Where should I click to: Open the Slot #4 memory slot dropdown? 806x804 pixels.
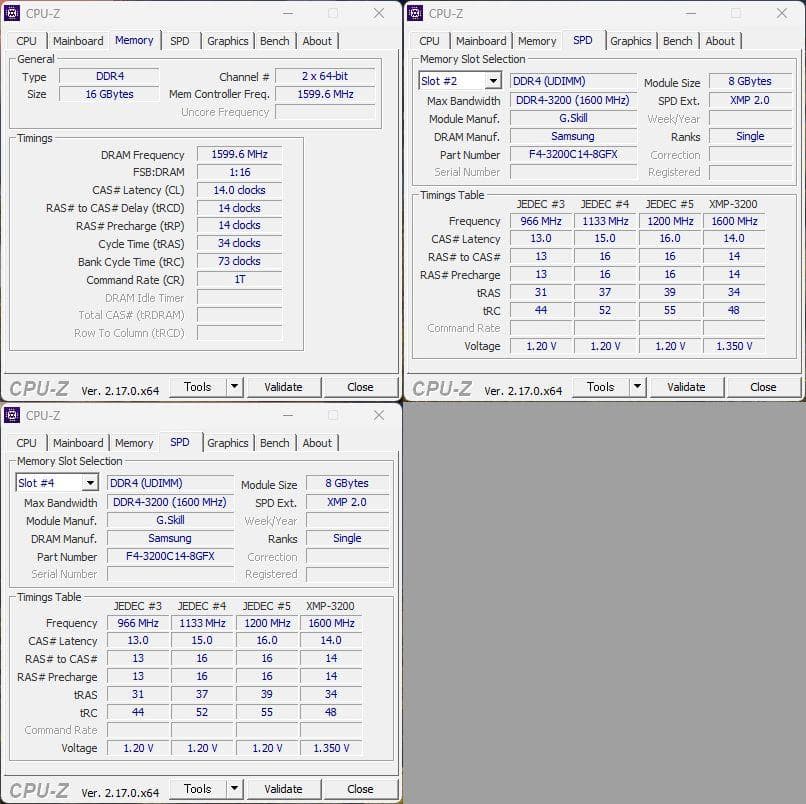pyautogui.click(x=89, y=483)
